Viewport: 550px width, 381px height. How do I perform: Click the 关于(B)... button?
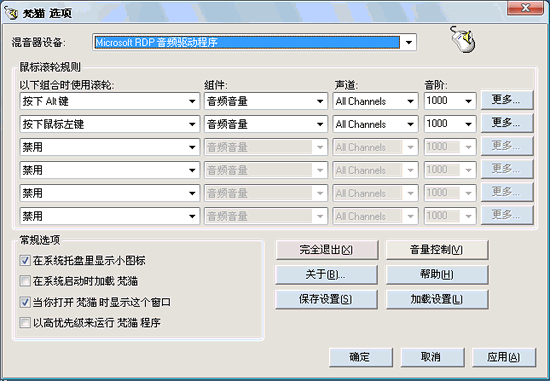327,274
